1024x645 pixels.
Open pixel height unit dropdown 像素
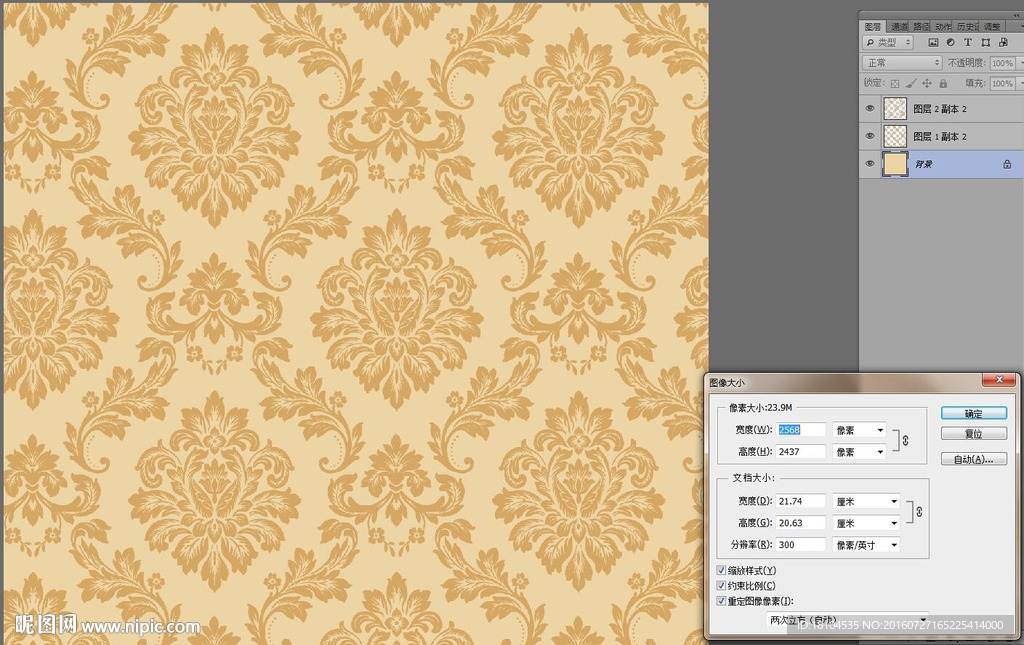[x=859, y=452]
